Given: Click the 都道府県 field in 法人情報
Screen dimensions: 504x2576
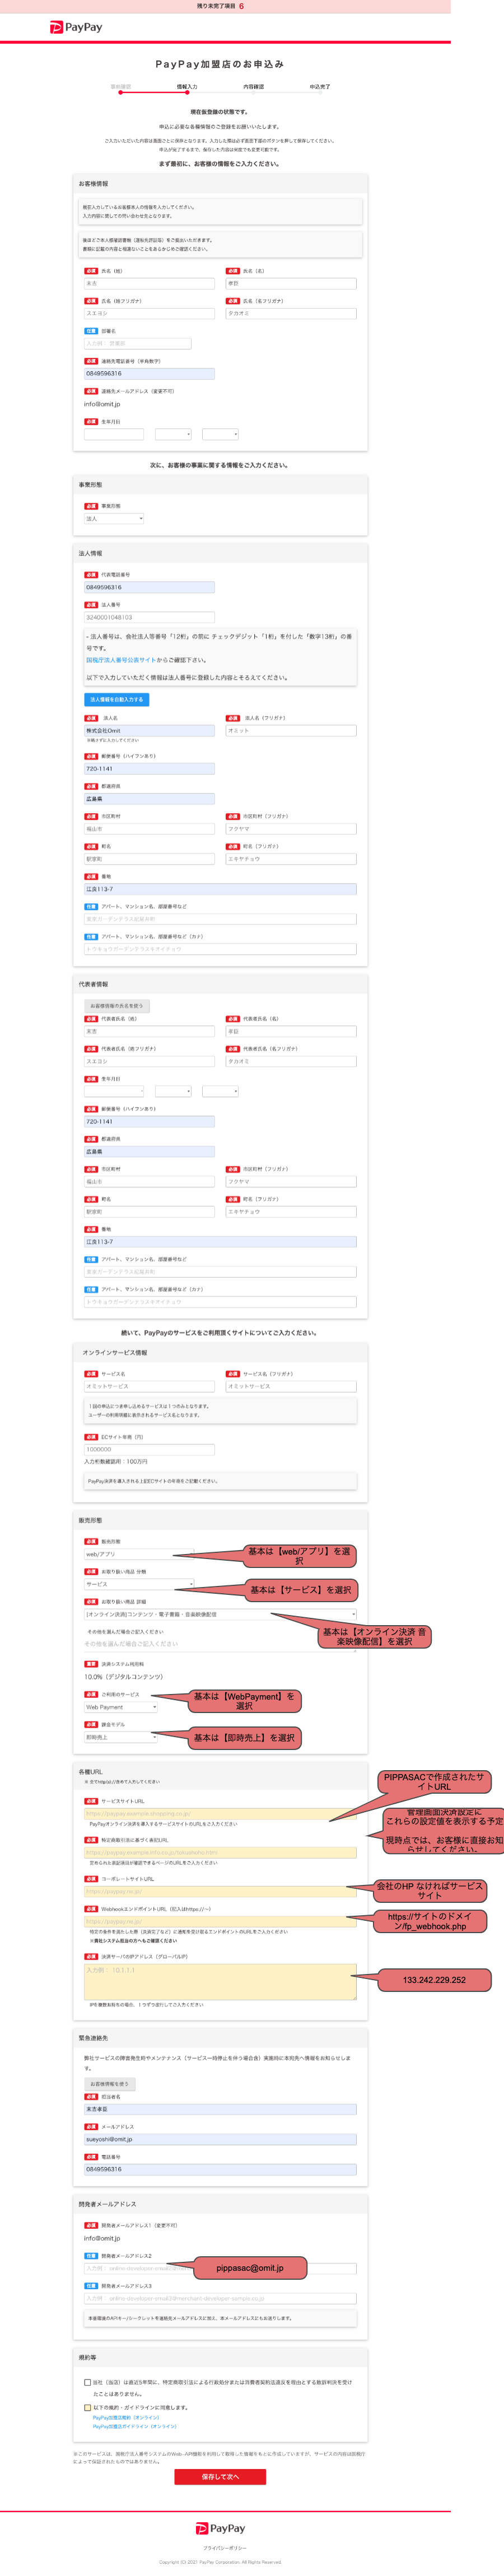Looking at the screenshot, I should (149, 799).
